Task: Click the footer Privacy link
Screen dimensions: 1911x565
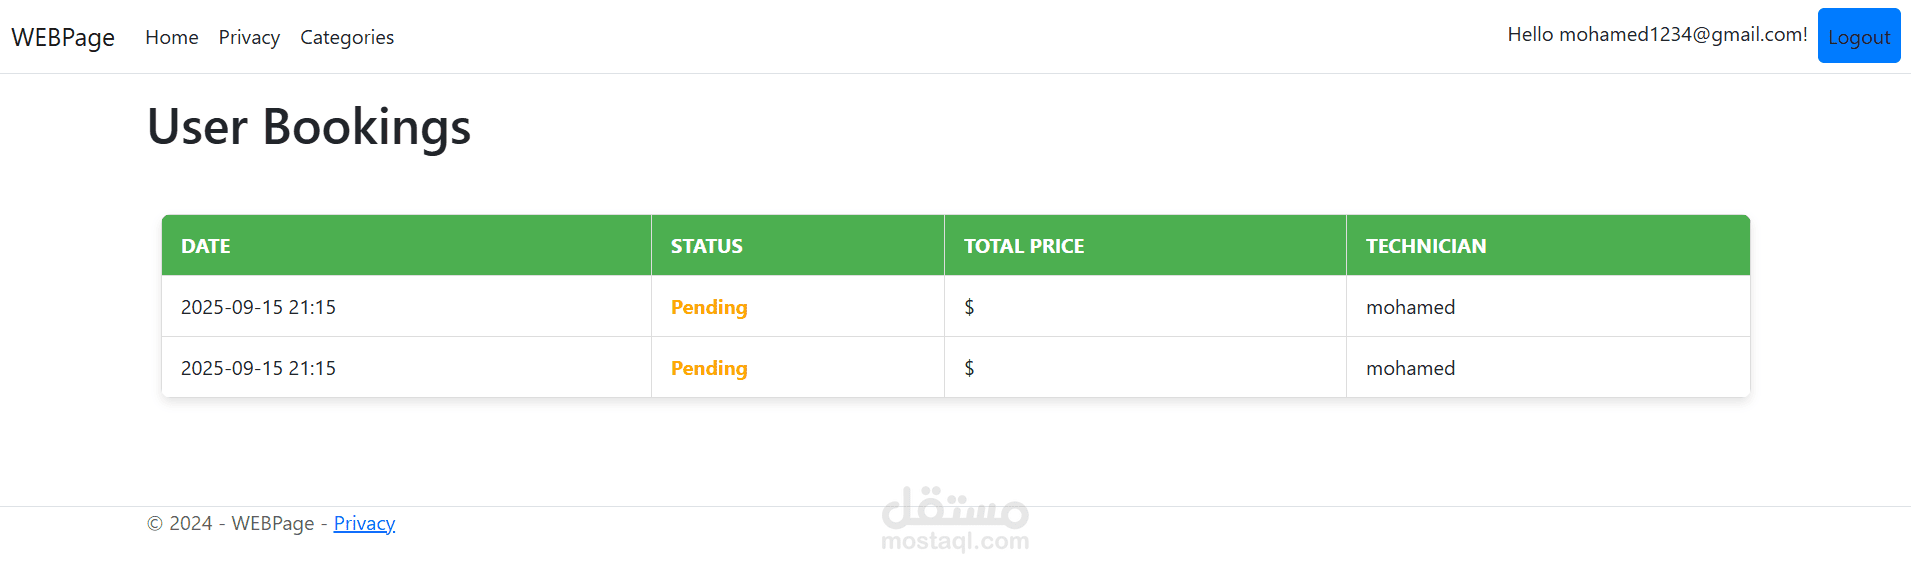Action: (x=364, y=523)
